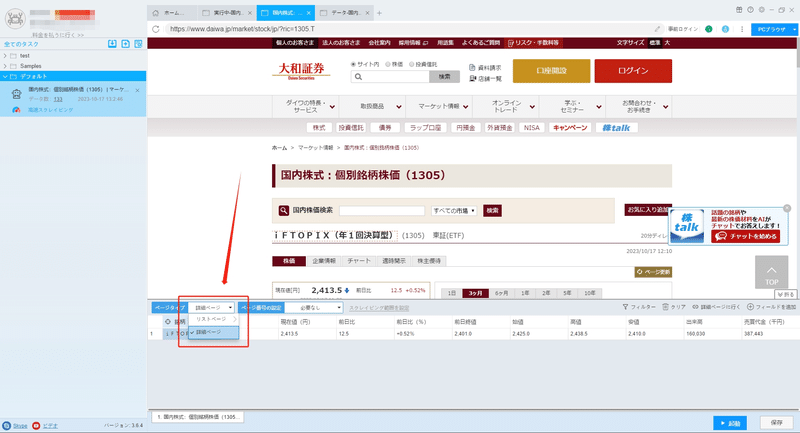
Task: Click the robot icon of the 1305 task
Action: (16, 94)
